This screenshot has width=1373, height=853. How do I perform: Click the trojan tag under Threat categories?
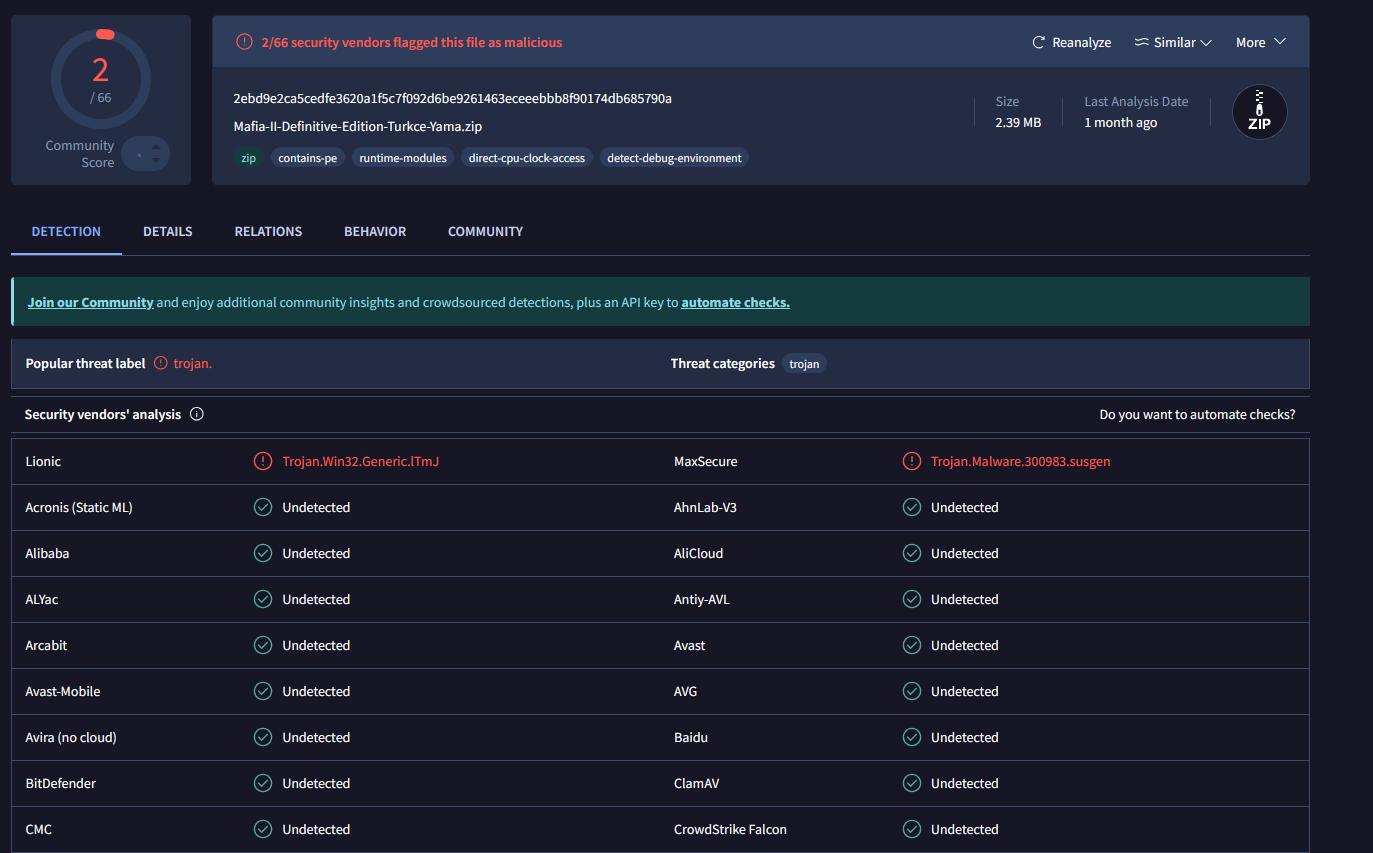[804, 364]
